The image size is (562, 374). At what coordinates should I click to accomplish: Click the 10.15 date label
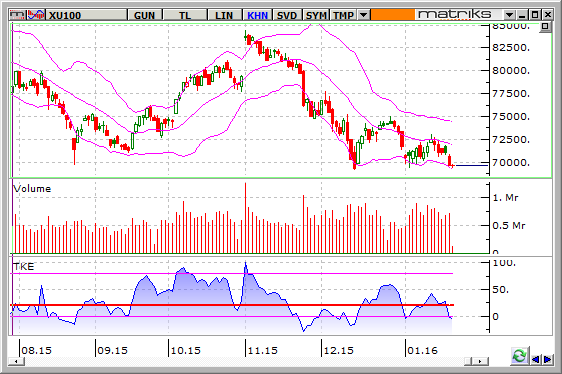tap(185, 350)
